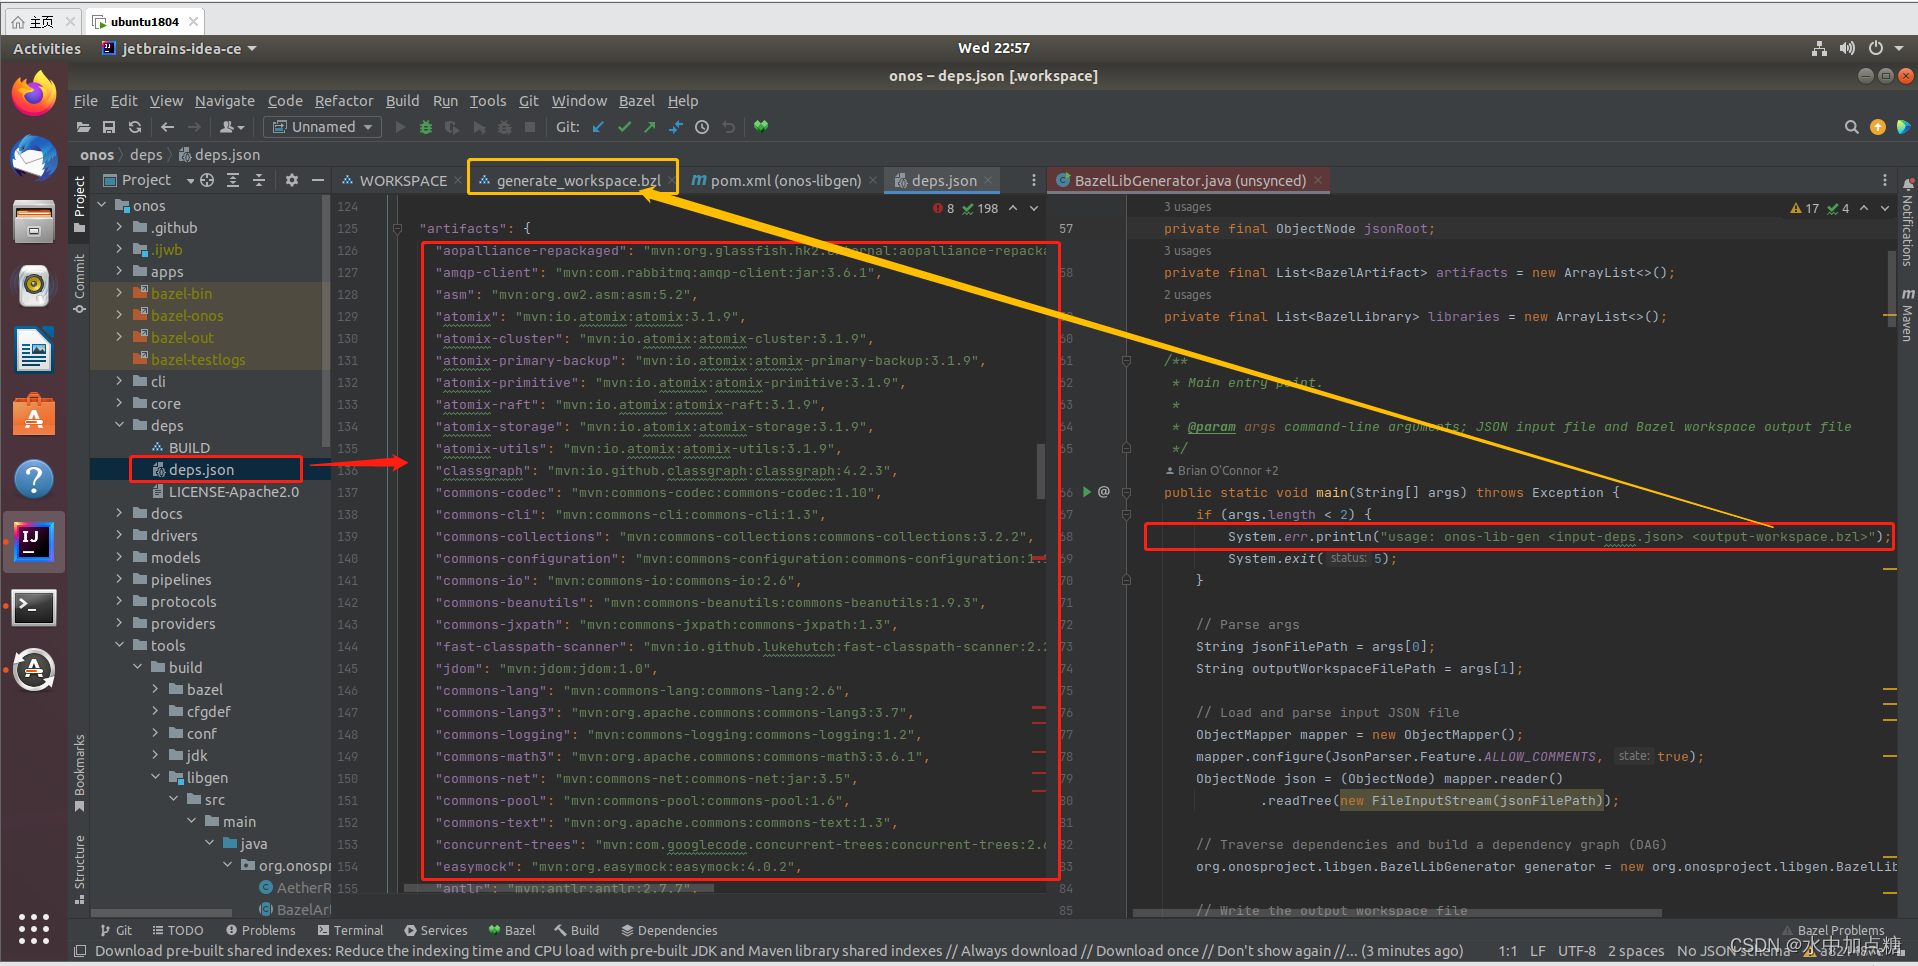The width and height of the screenshot is (1918, 966).
Task: Open Project panel gear options
Action: (x=292, y=180)
